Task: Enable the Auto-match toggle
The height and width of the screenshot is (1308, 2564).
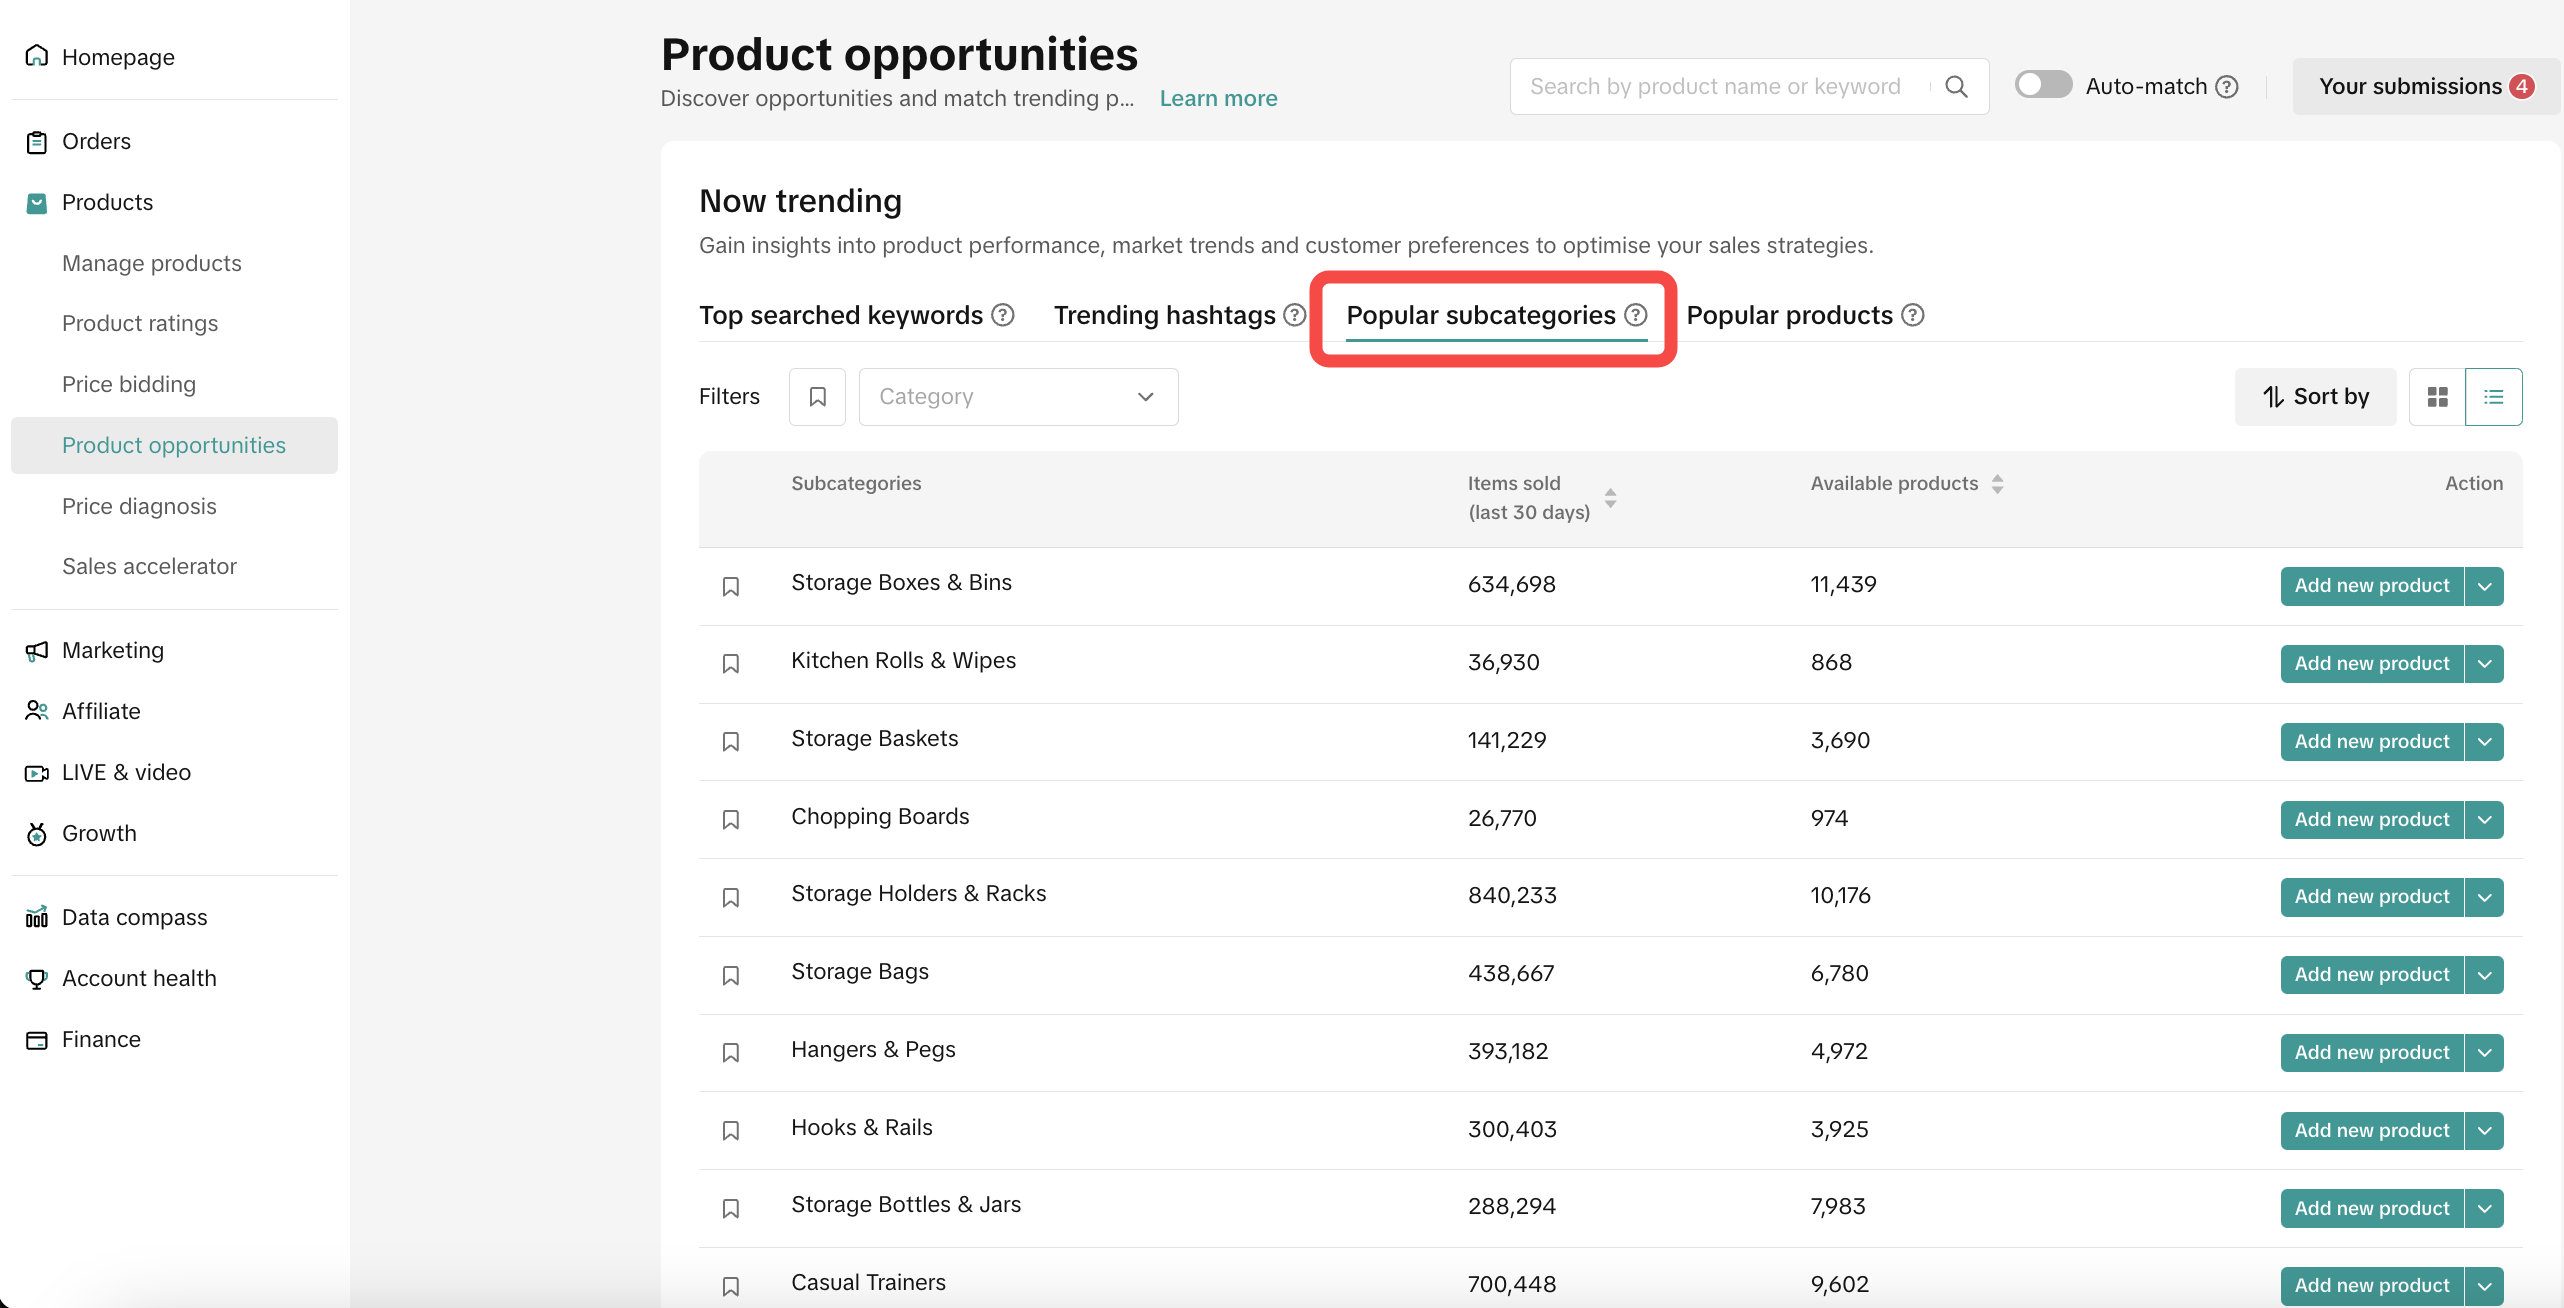Action: click(2043, 85)
